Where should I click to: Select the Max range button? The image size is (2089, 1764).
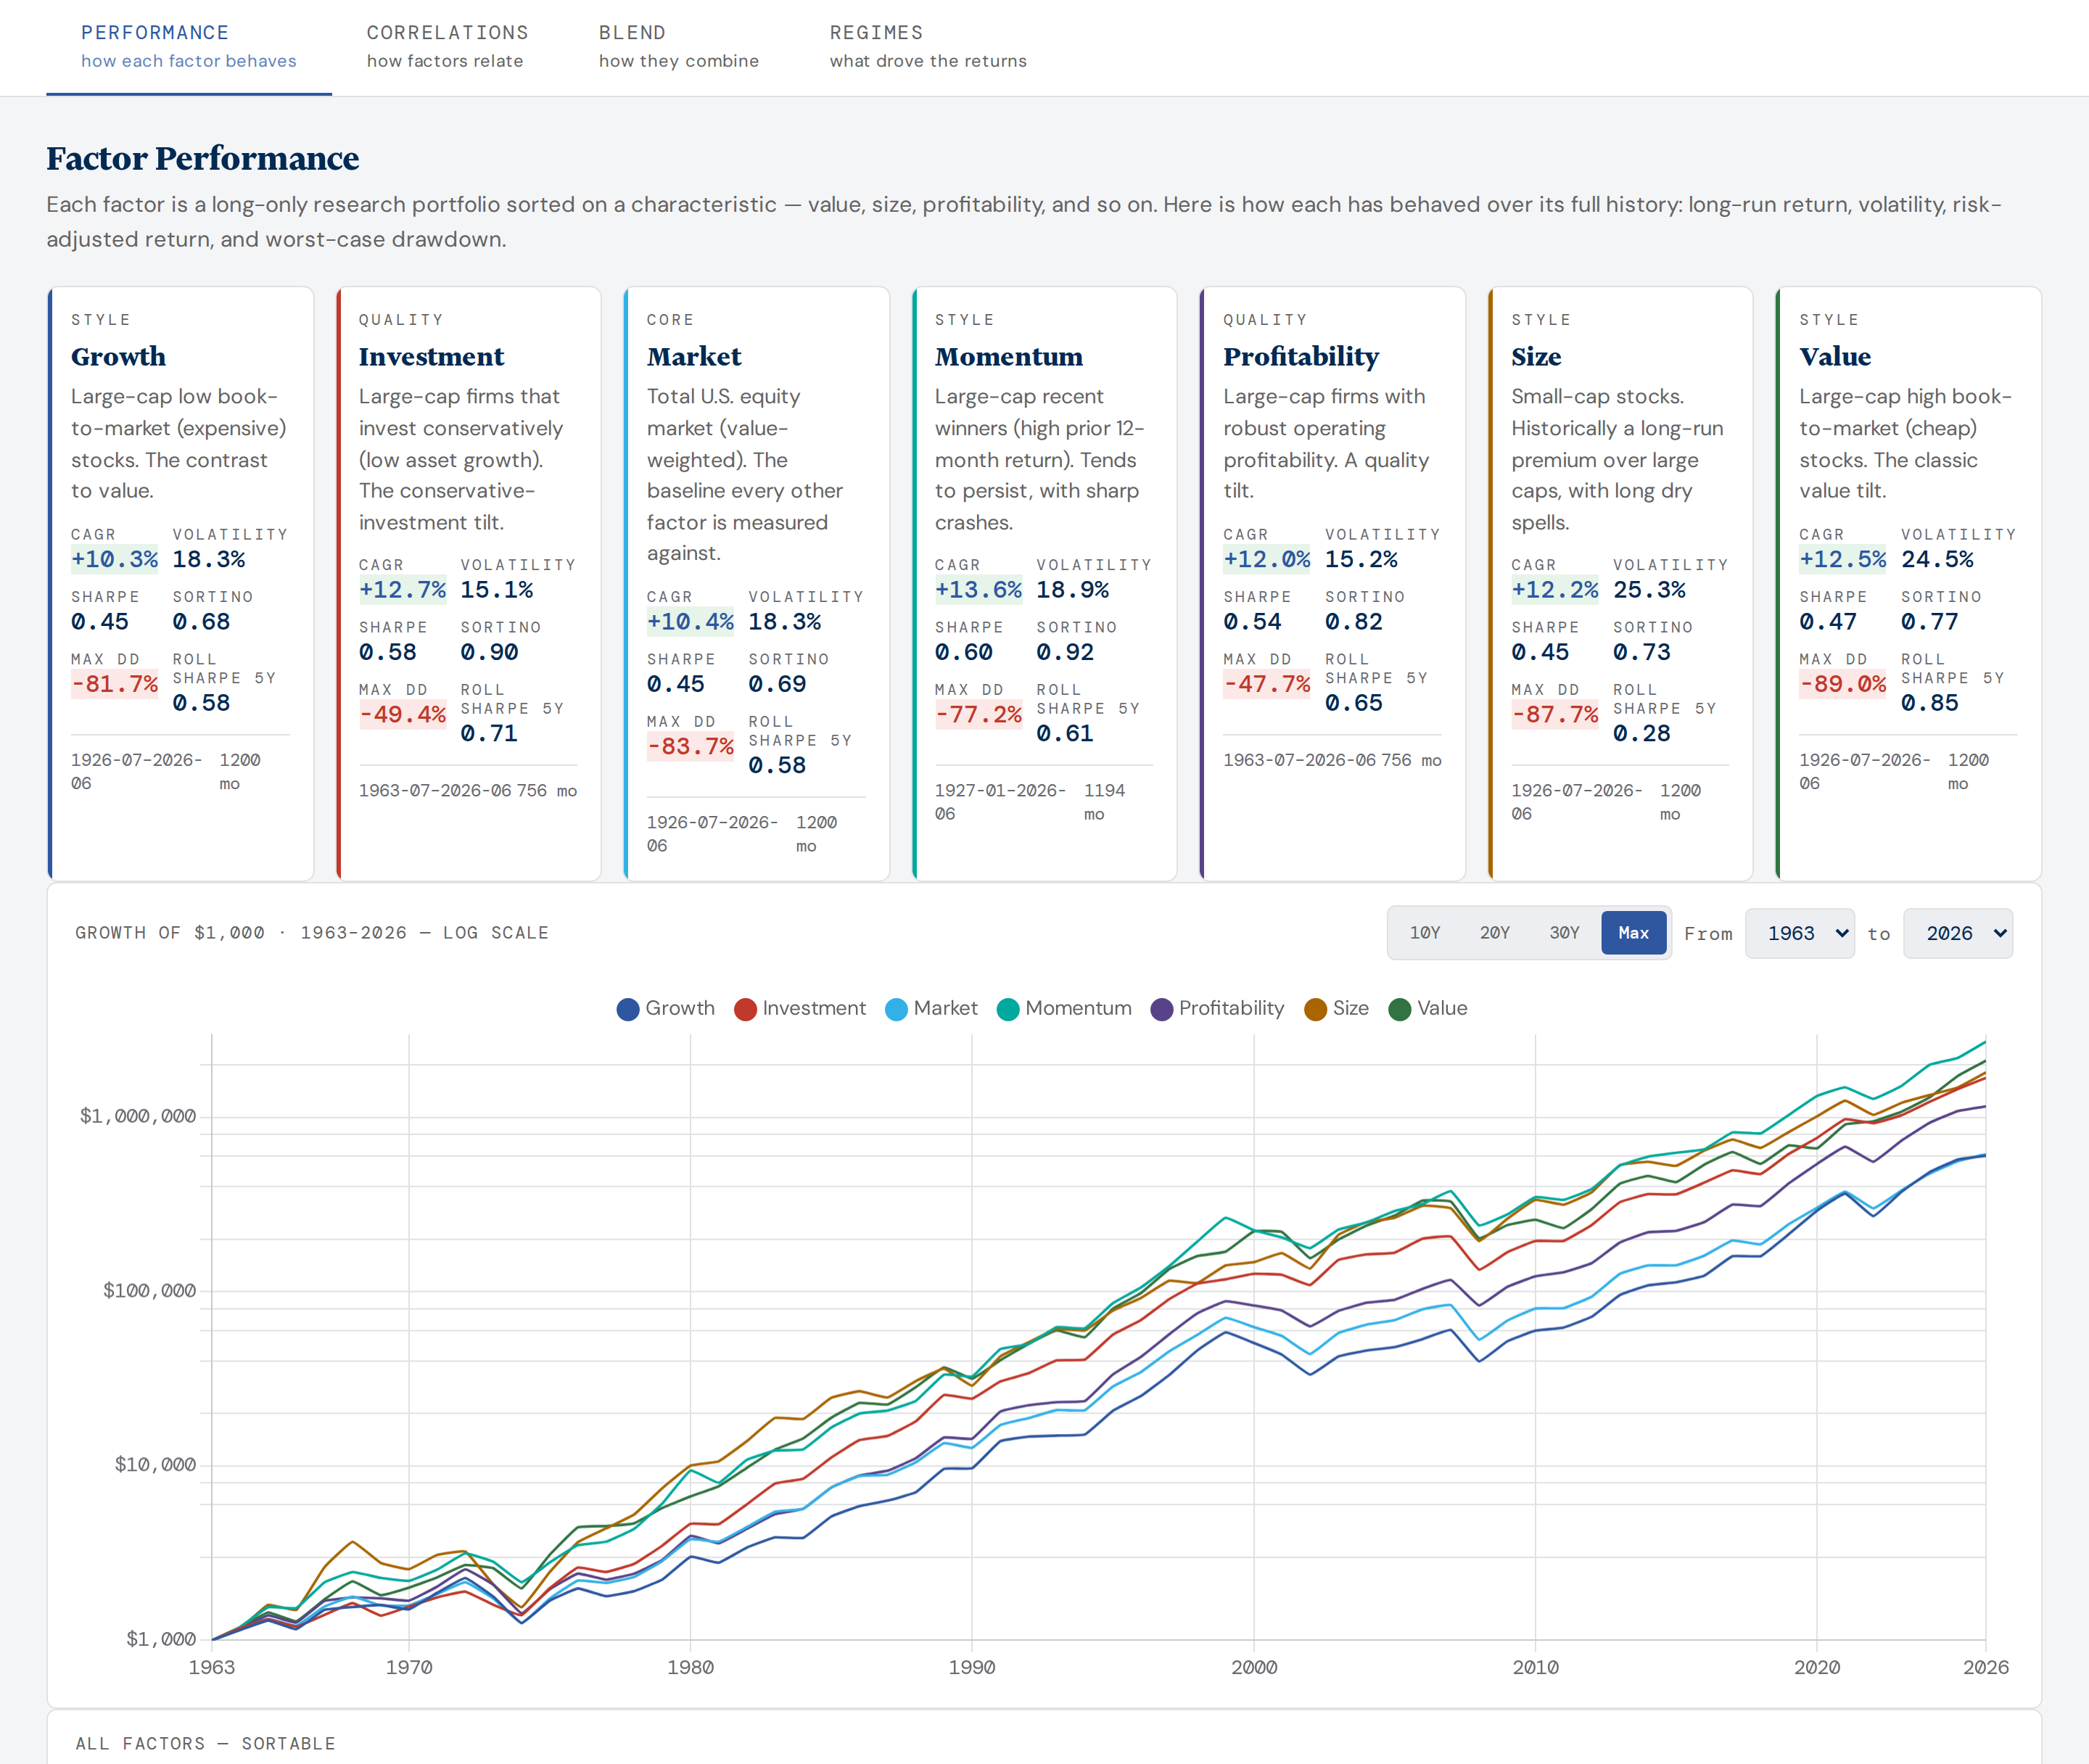click(1633, 933)
